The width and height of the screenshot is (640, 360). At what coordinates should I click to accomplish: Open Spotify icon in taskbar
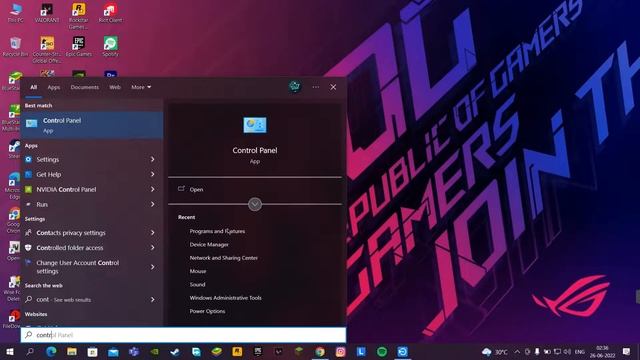pyautogui.click(x=382, y=351)
